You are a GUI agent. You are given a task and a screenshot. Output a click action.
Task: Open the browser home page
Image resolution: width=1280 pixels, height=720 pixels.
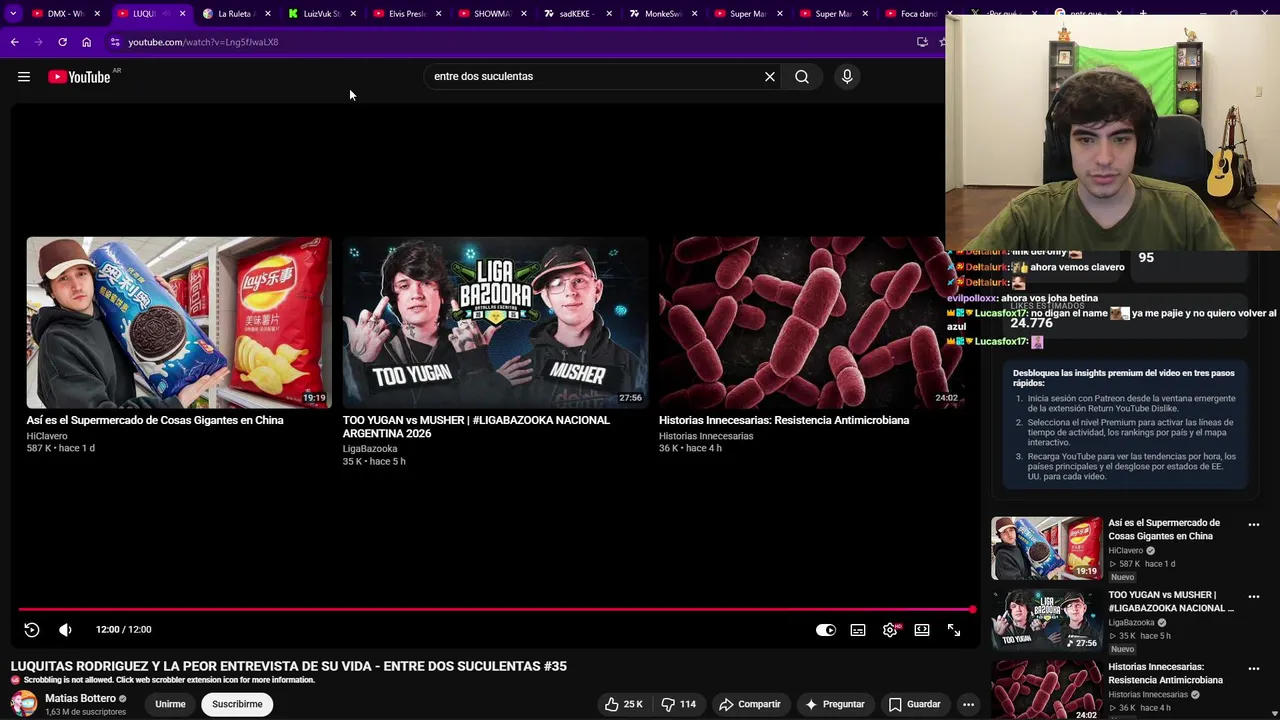86,42
